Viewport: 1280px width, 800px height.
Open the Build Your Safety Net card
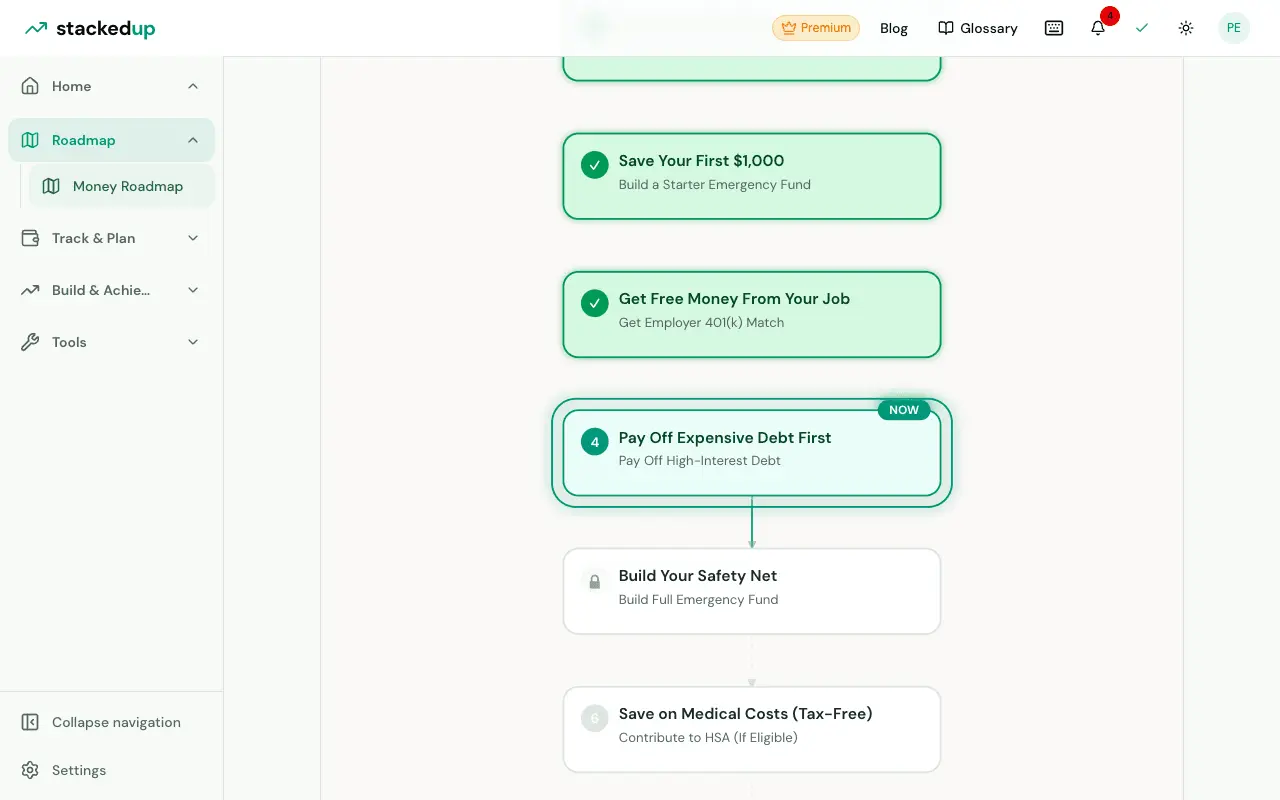coord(752,591)
